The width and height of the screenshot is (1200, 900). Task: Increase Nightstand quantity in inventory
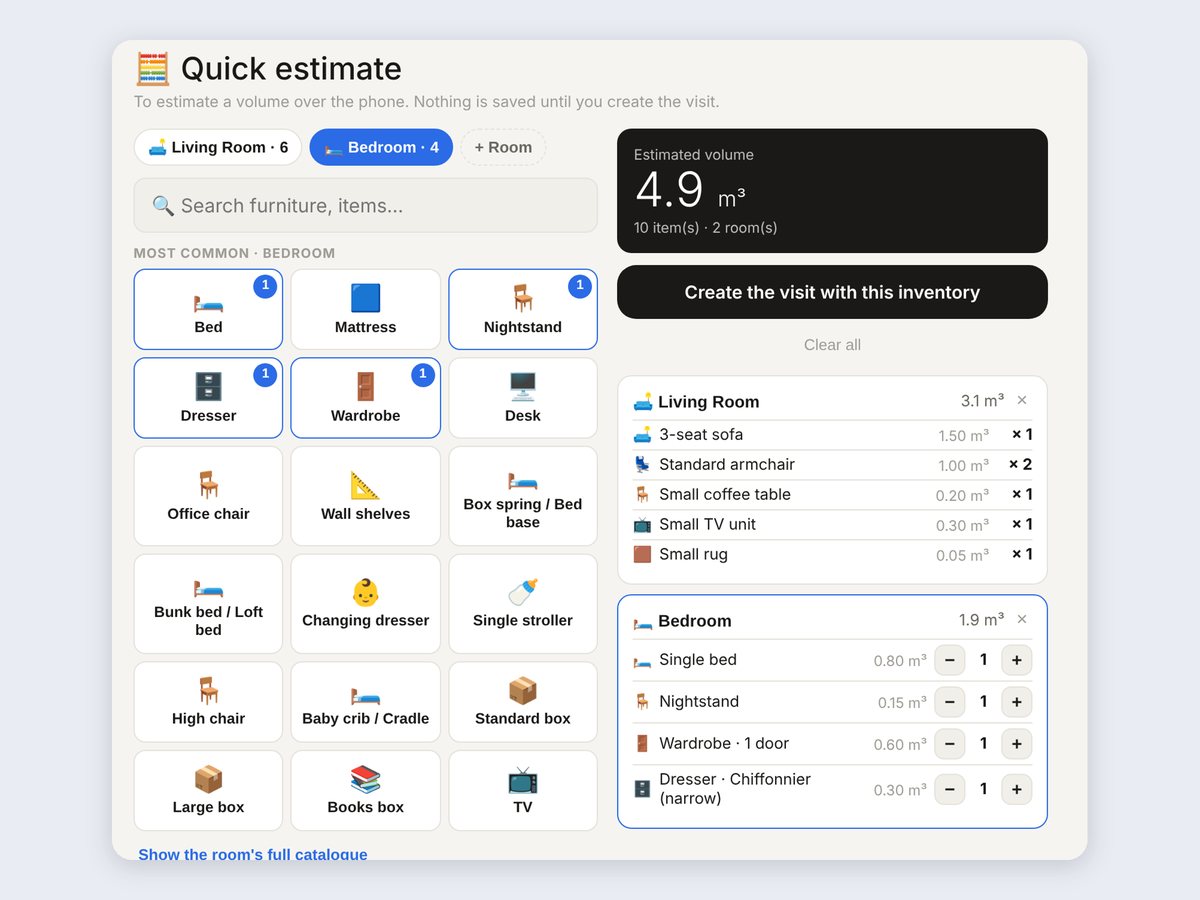pyautogui.click(x=1016, y=702)
